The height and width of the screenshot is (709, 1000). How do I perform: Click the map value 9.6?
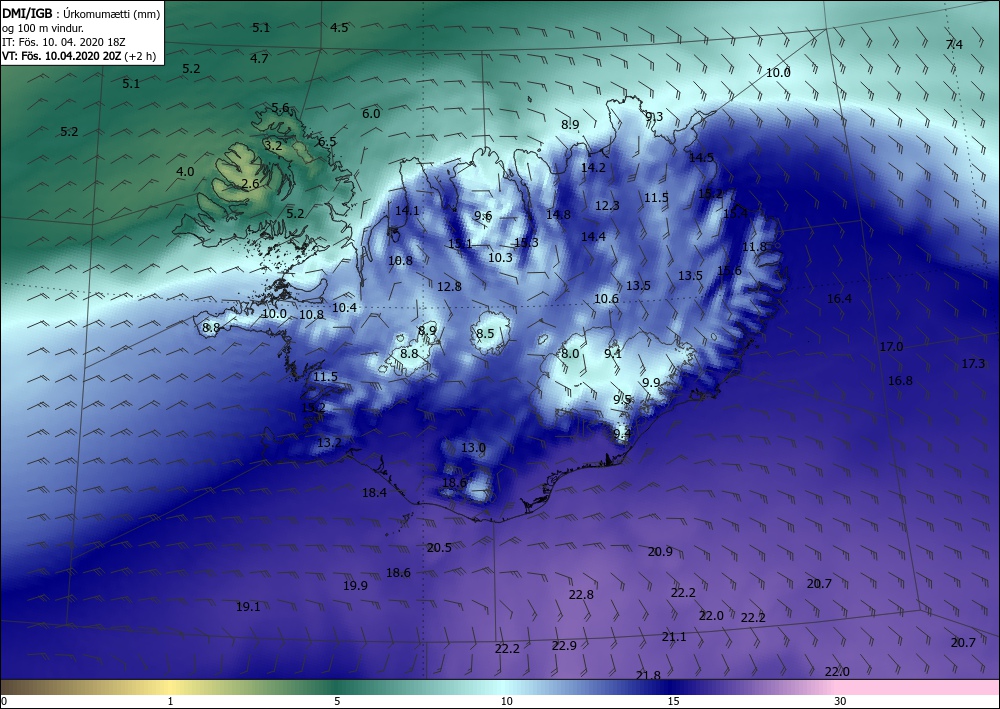click(483, 216)
